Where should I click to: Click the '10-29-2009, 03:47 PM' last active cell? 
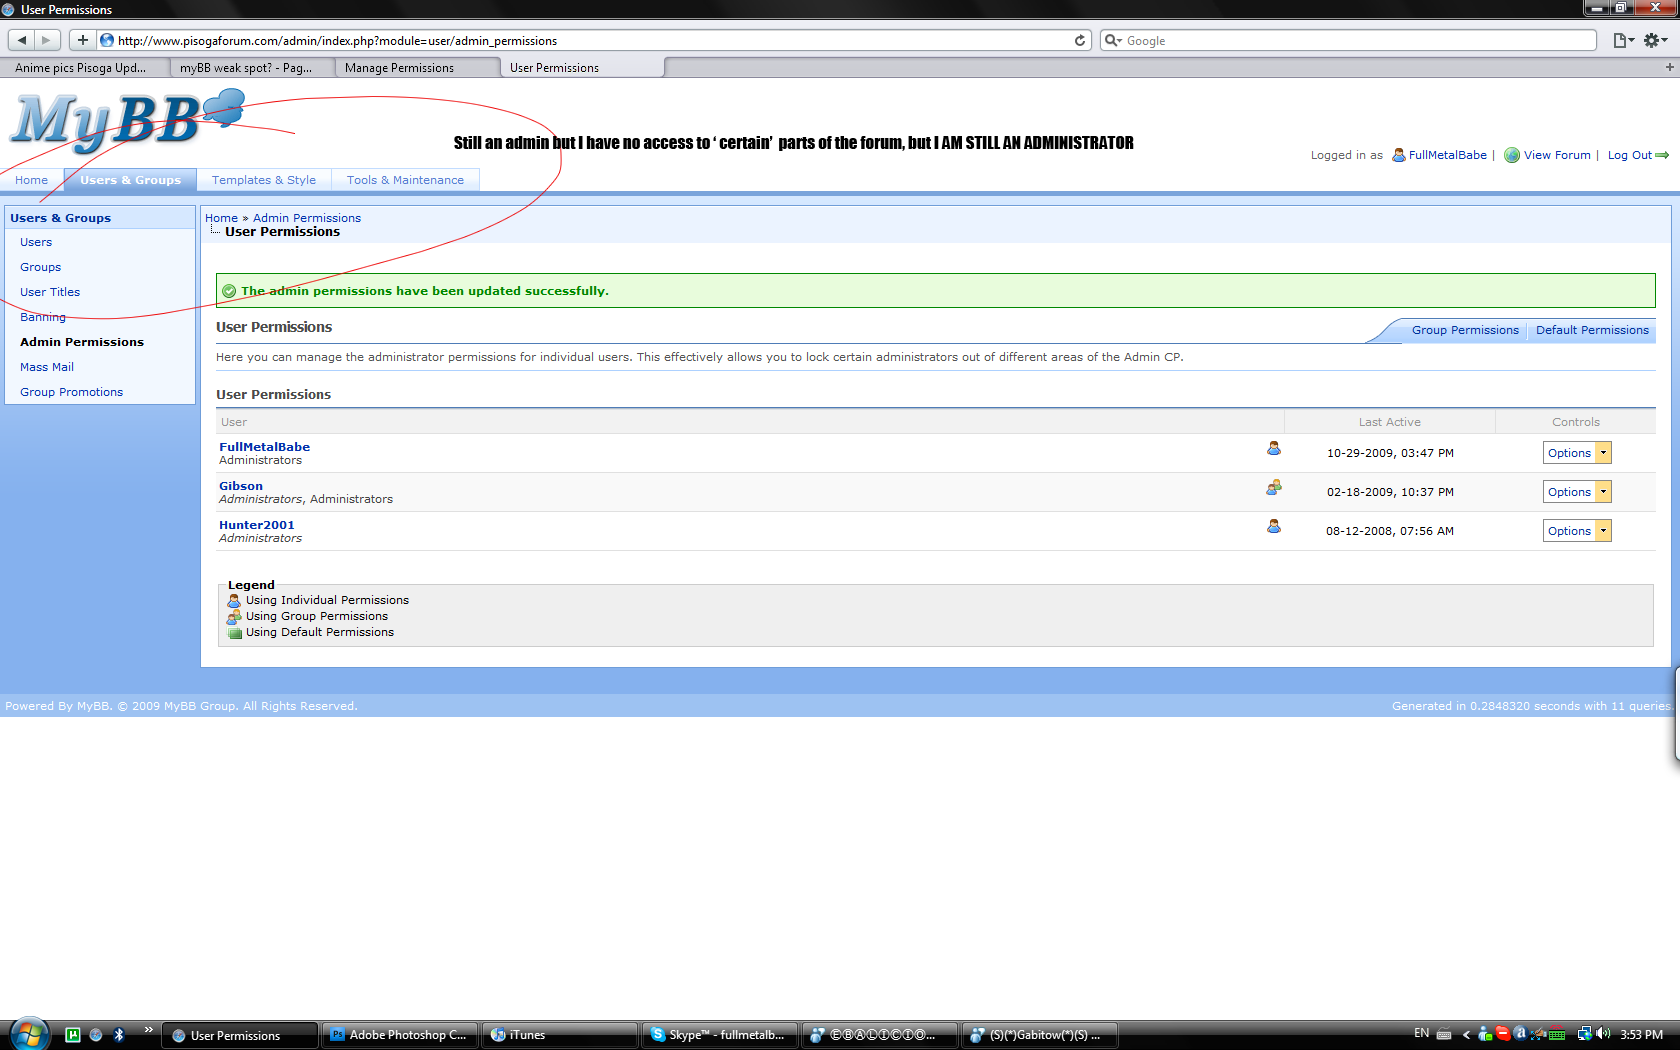(x=1390, y=453)
